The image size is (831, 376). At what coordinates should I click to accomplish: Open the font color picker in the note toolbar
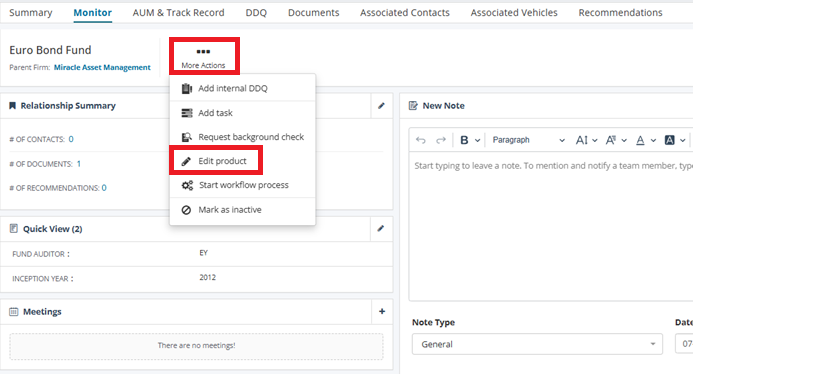(646, 140)
